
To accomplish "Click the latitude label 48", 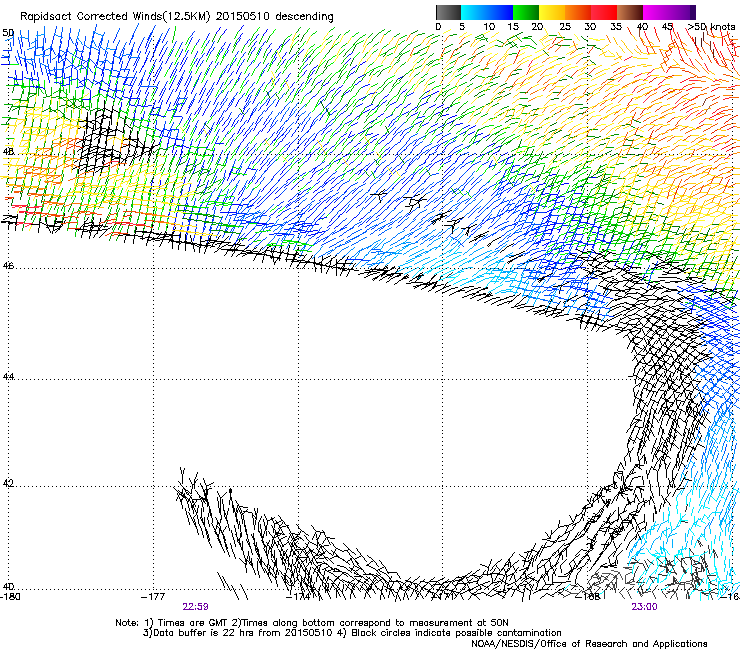I will point(8,152).
